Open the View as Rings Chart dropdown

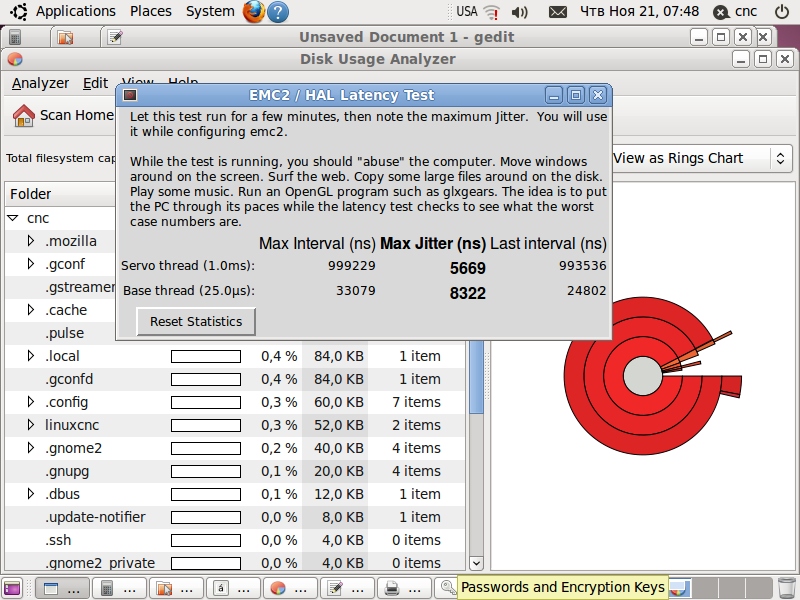coord(702,158)
